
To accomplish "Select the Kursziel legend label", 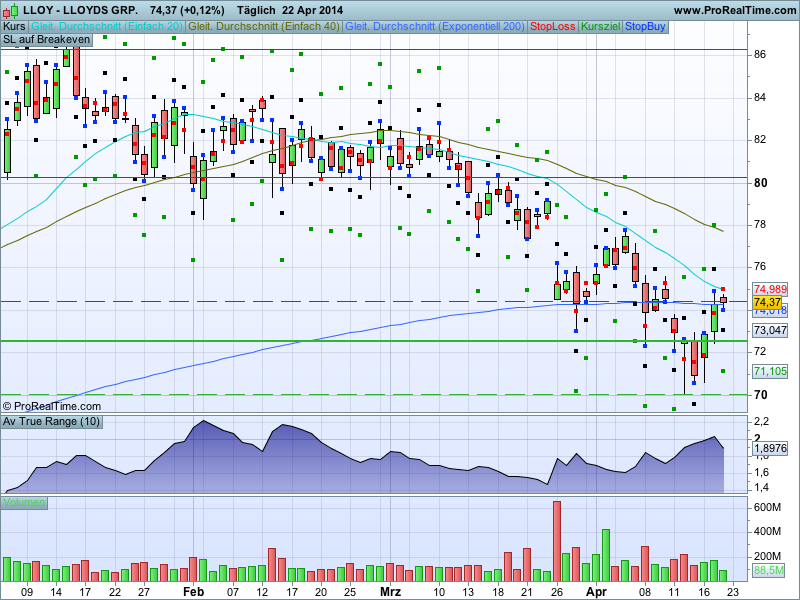I will pyautogui.click(x=601, y=27).
